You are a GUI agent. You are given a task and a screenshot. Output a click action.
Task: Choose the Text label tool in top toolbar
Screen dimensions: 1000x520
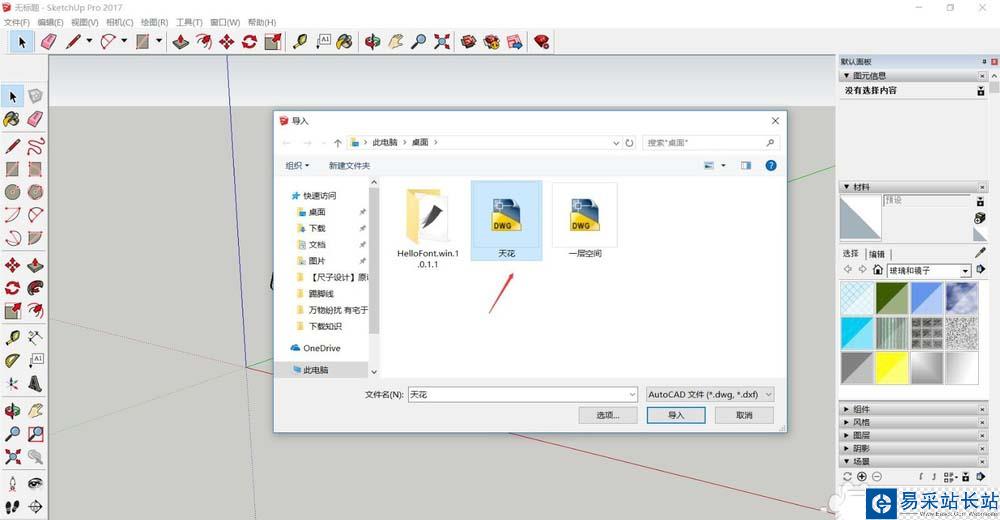coord(323,42)
